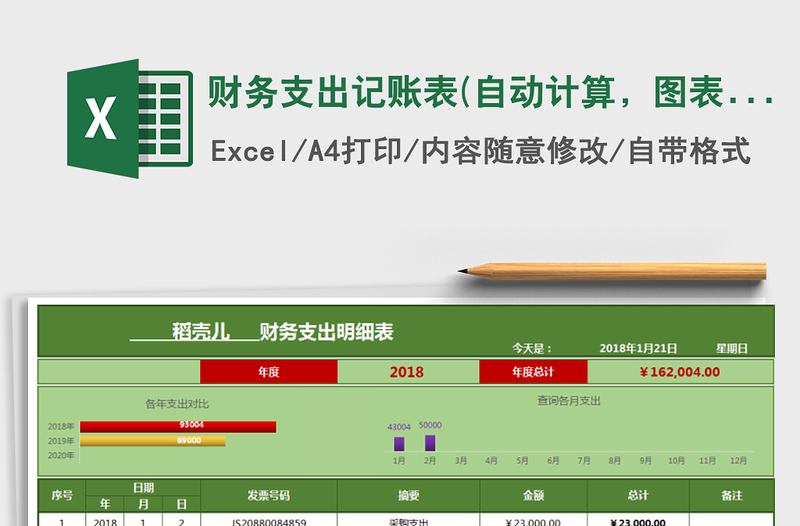Click the purple February bar showing 50000
Viewport: 800px width, 526px height.
click(x=430, y=442)
